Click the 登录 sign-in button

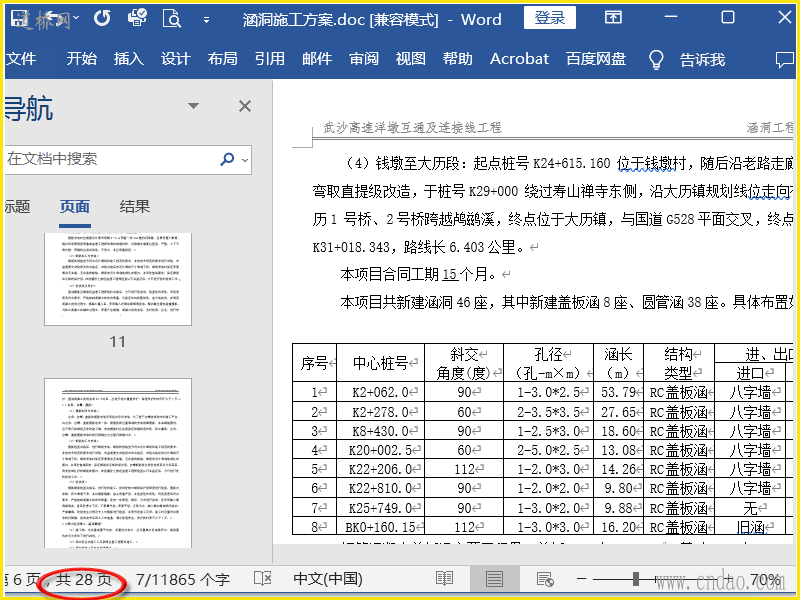[550, 18]
